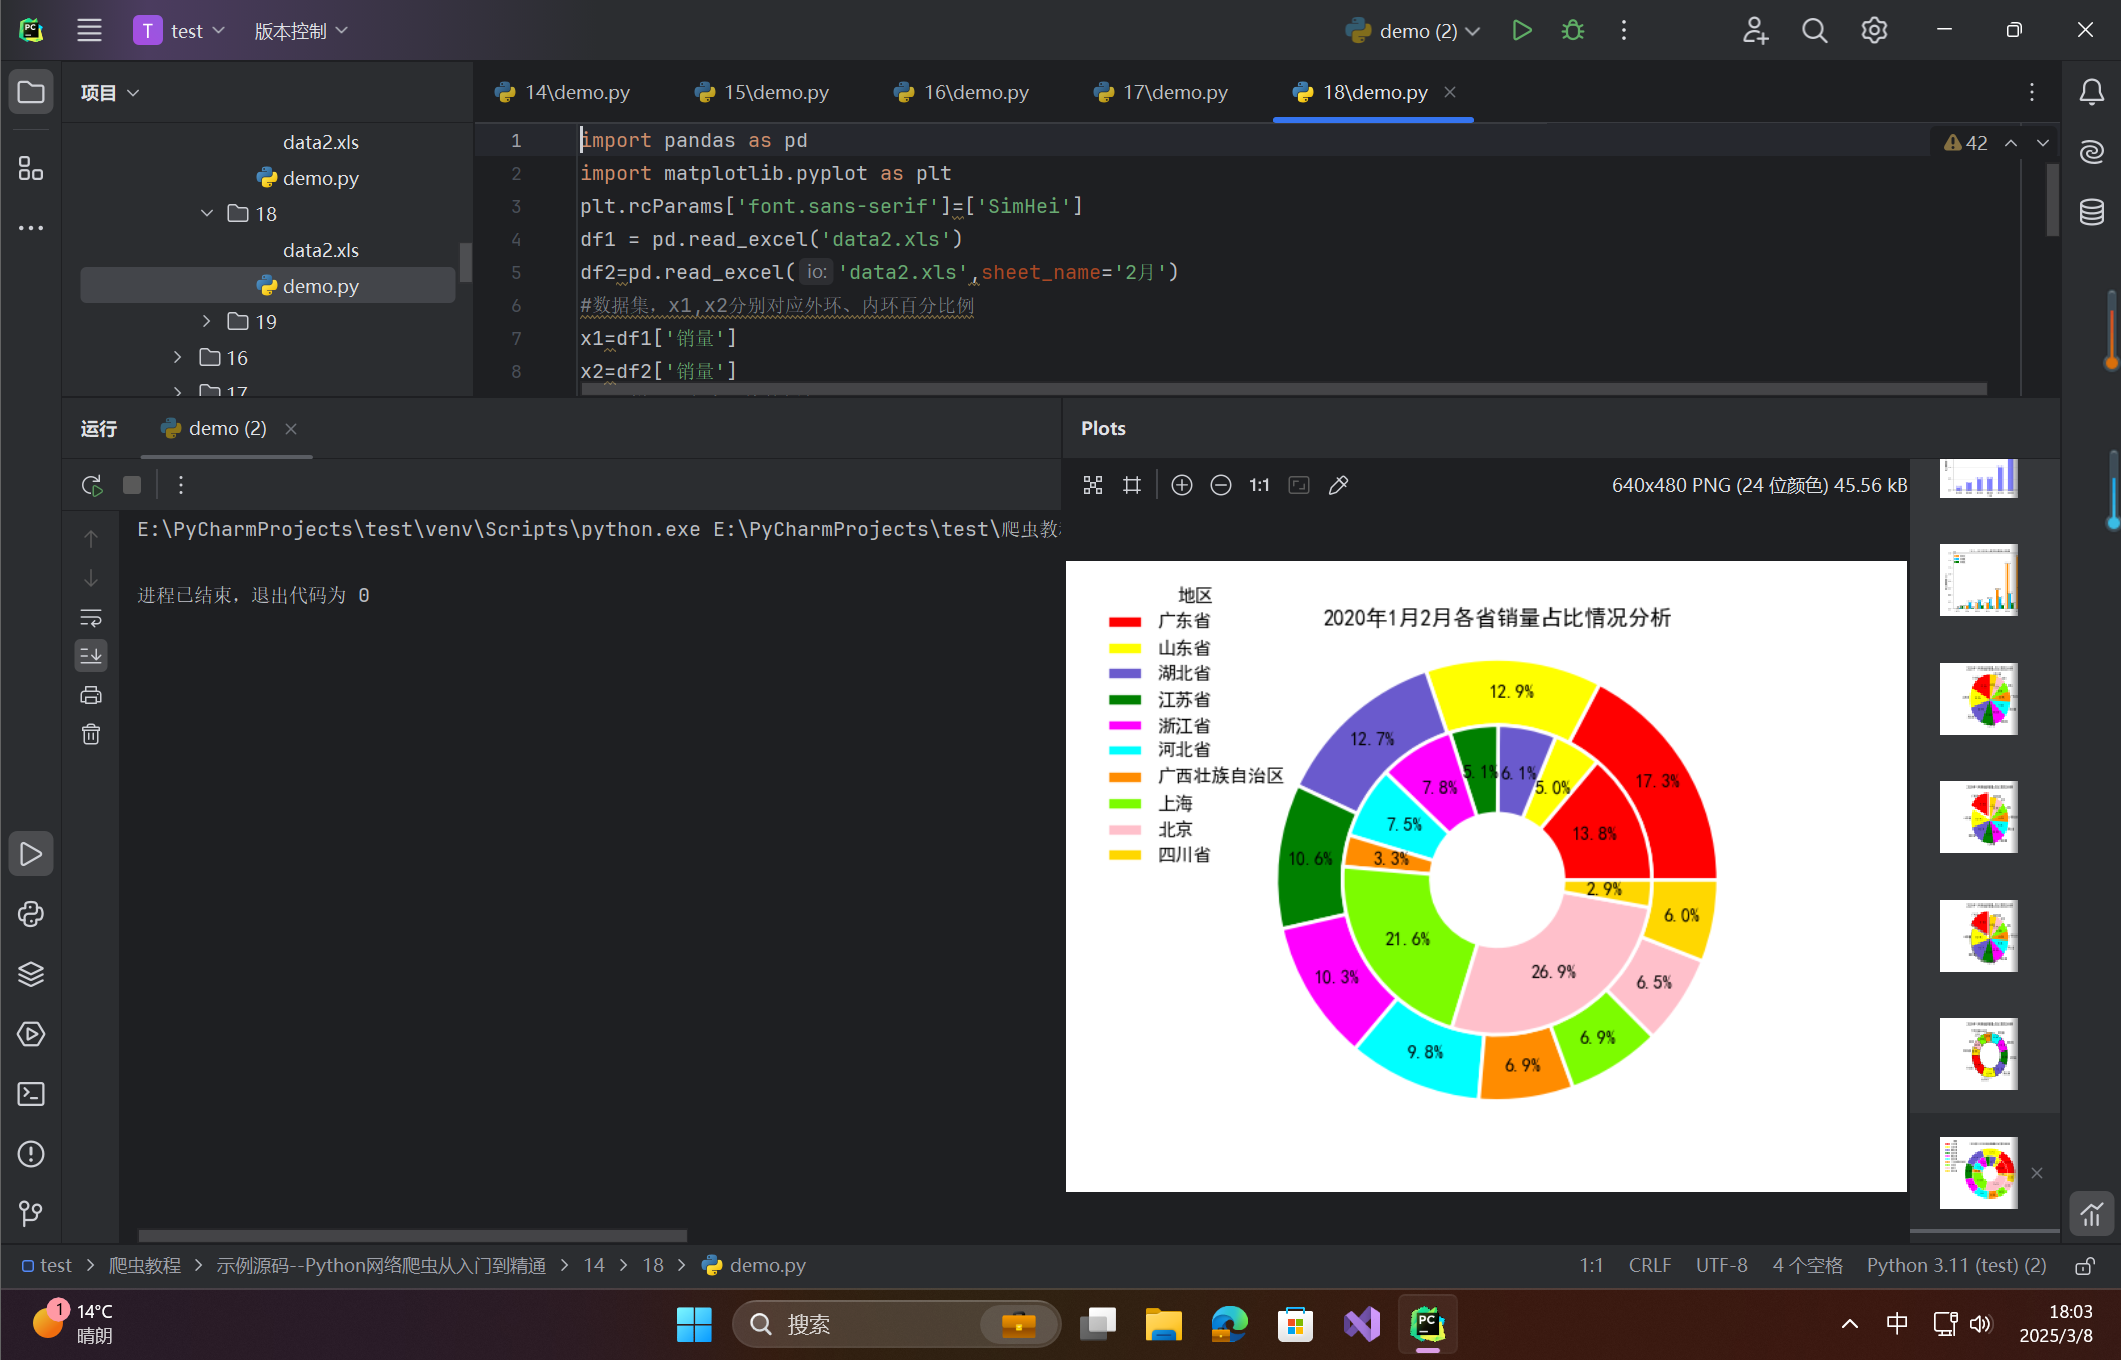Toggle scroll to end in run console
Screen dimensions: 2121x1360
(x=91, y=656)
